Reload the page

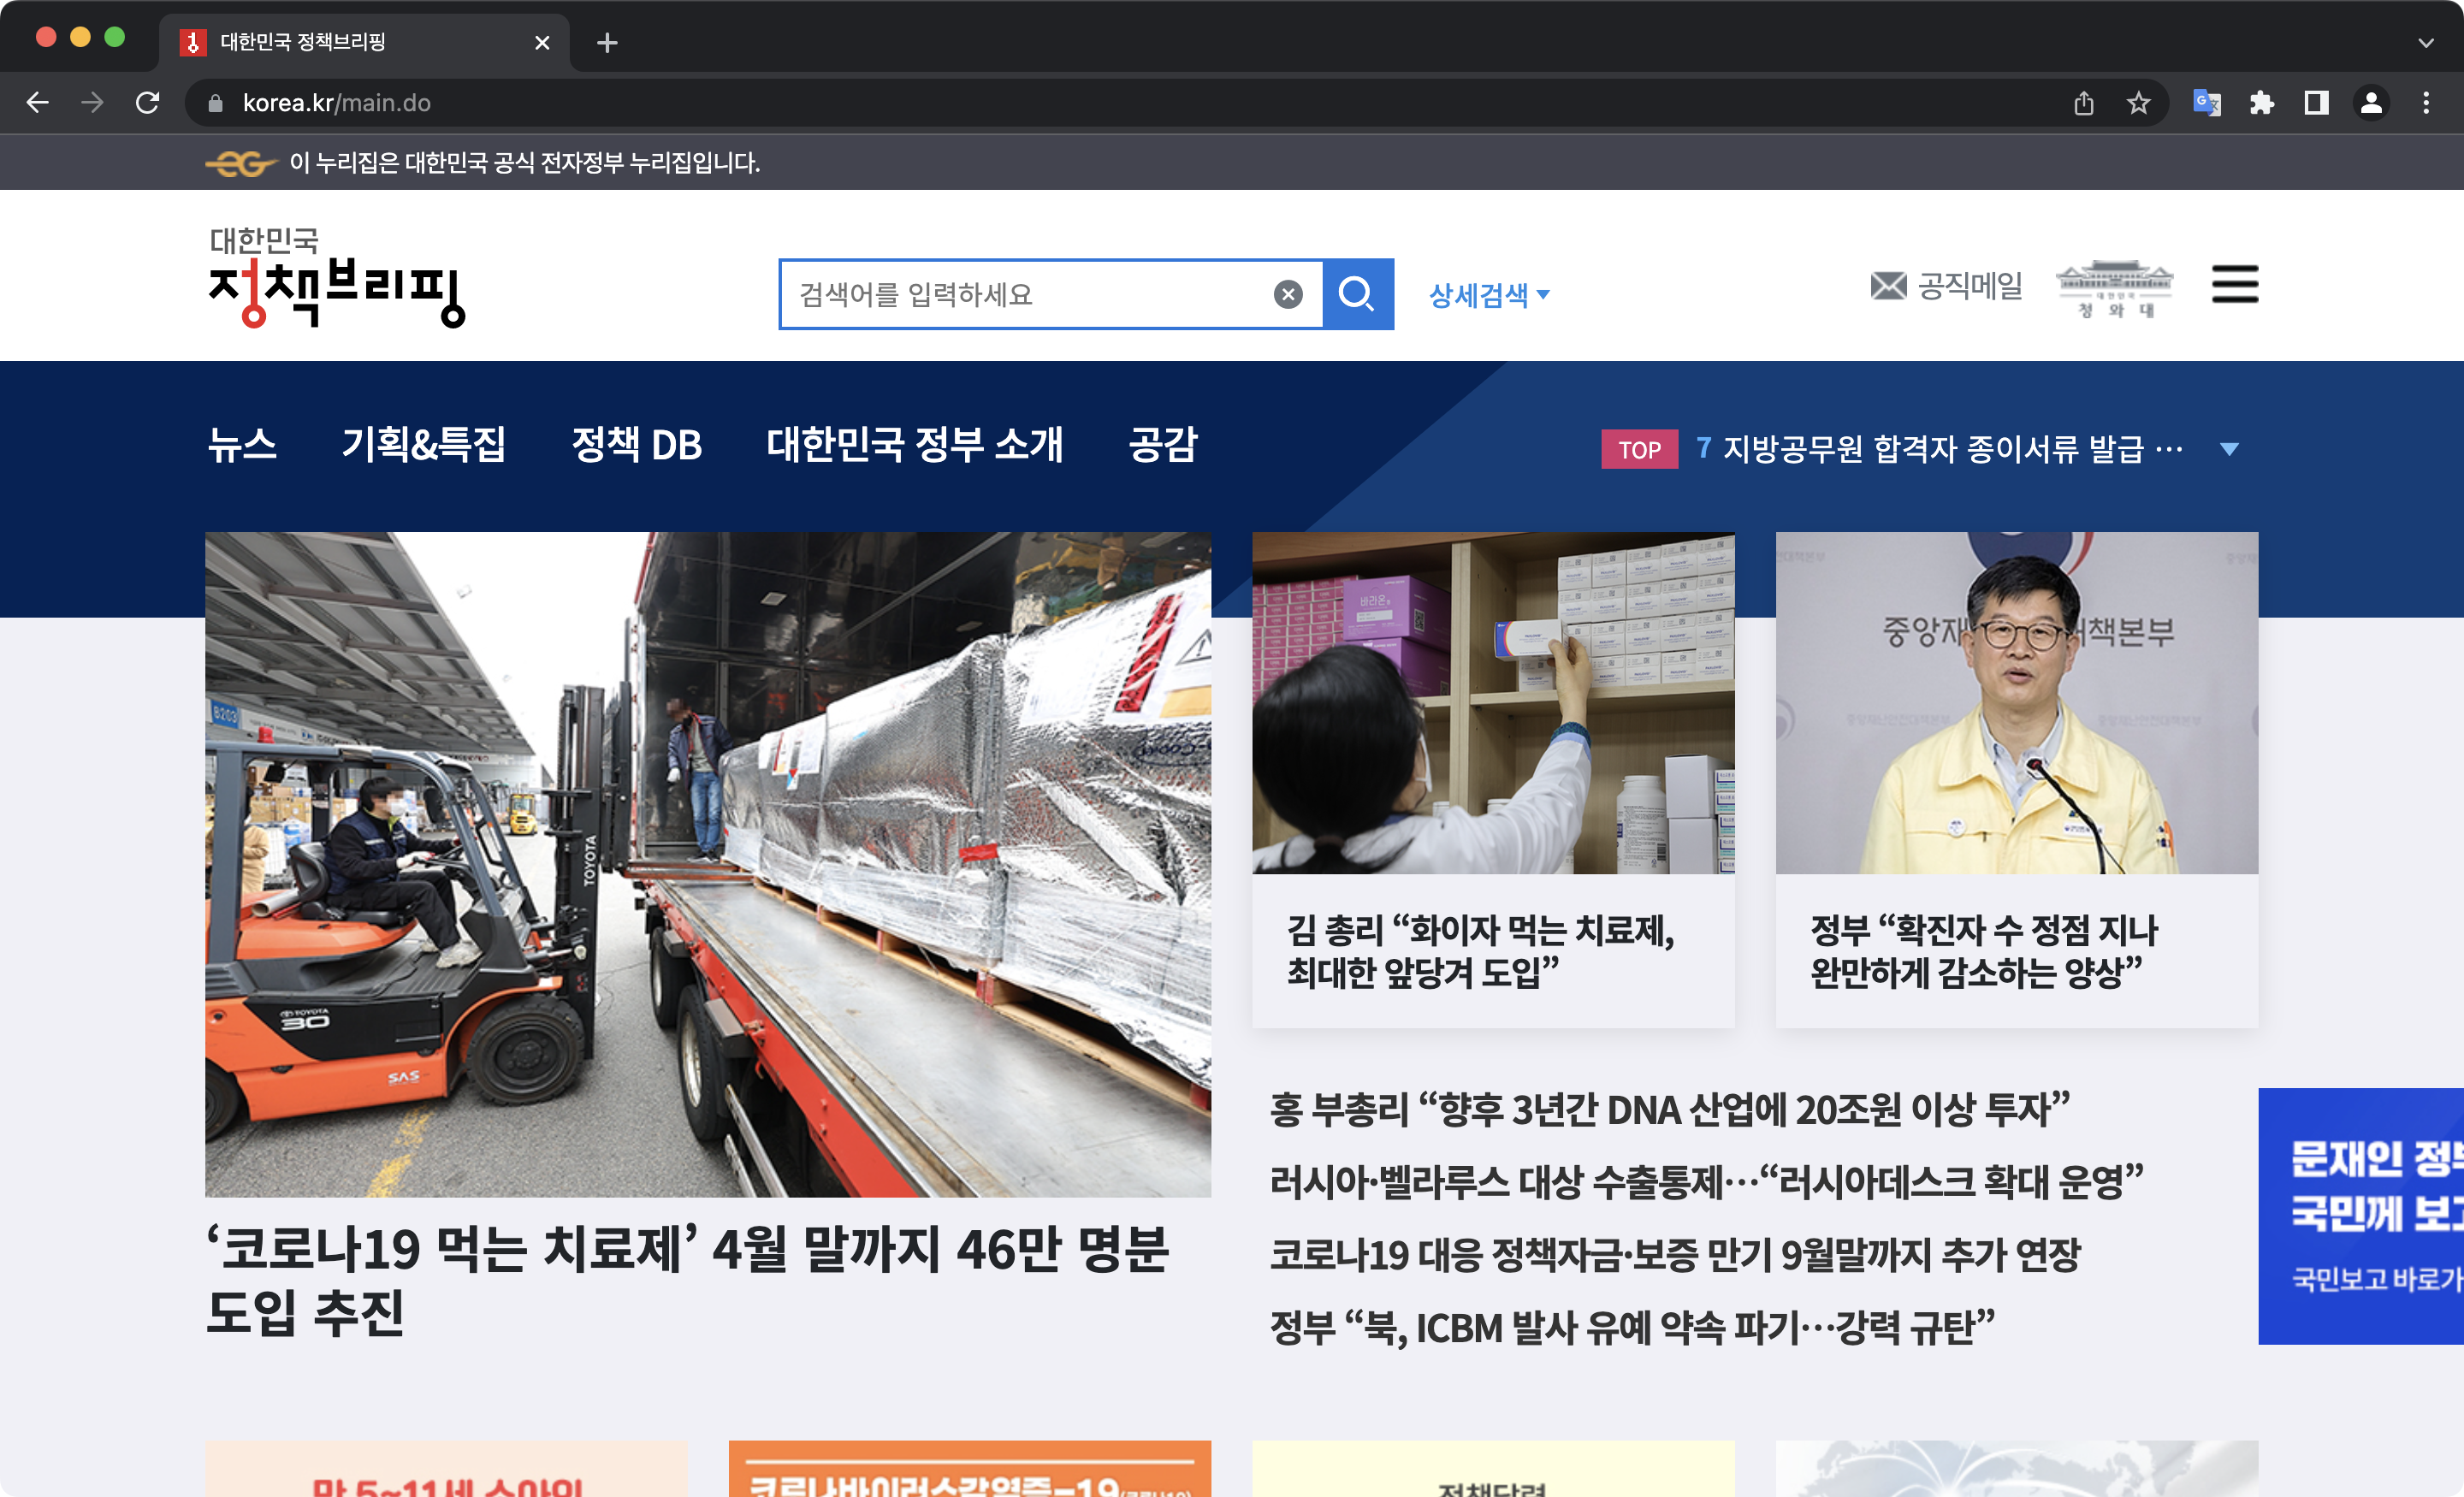tap(150, 102)
